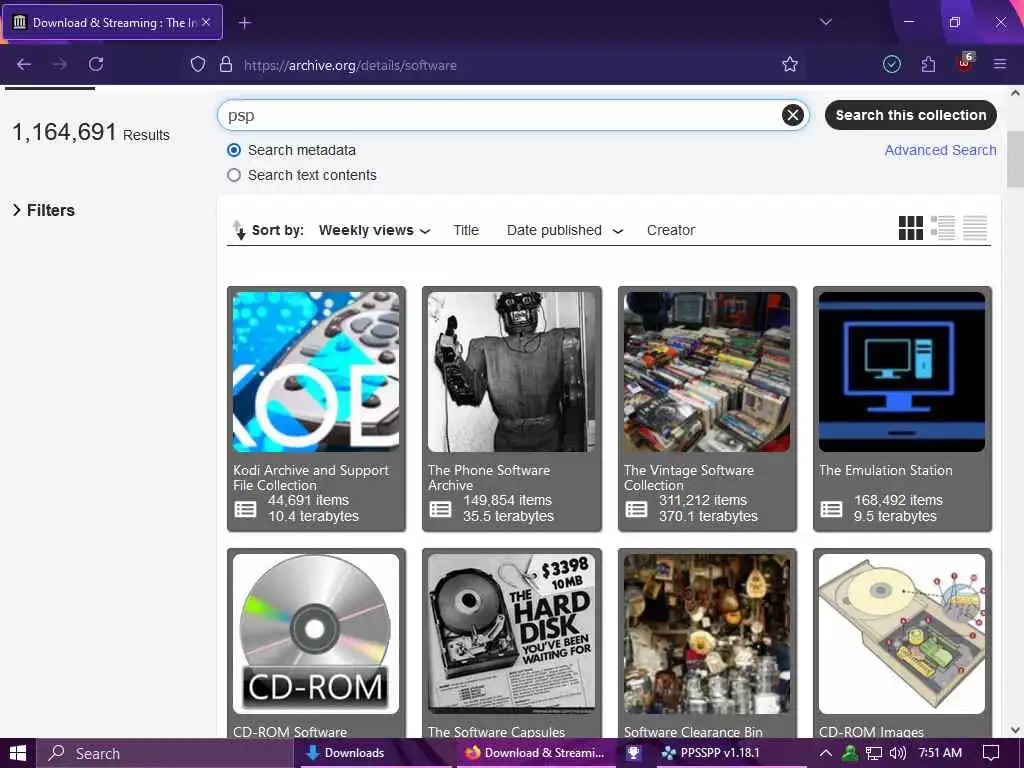Open the volume speaker icon in tray
The height and width of the screenshot is (768, 1024).
pyautogui.click(x=897, y=753)
